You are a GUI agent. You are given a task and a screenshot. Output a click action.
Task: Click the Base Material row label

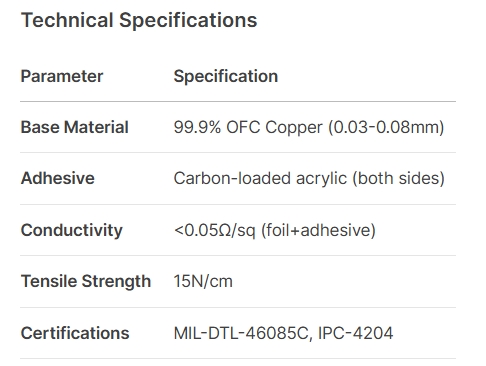75,127
